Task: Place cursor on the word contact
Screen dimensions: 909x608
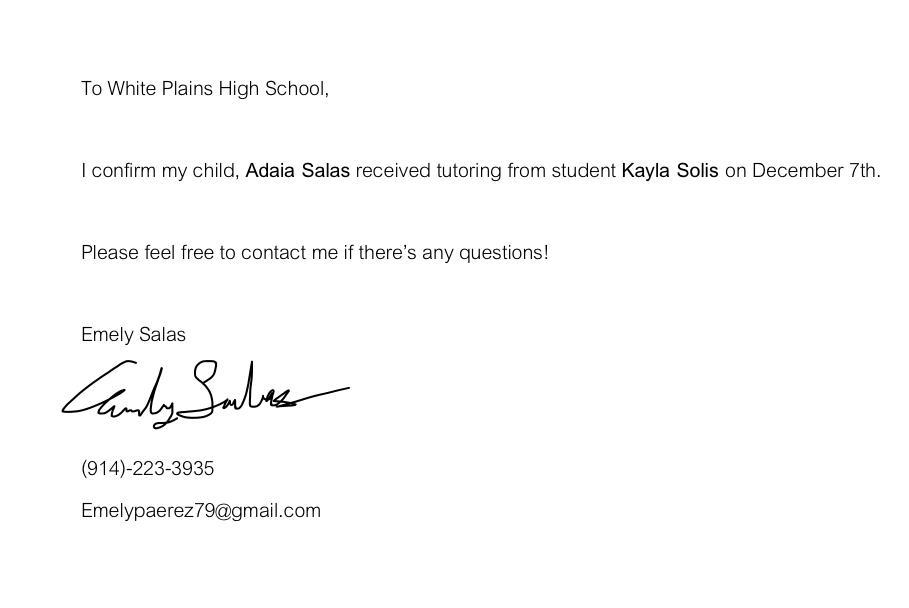Action: pyautogui.click(x=273, y=253)
